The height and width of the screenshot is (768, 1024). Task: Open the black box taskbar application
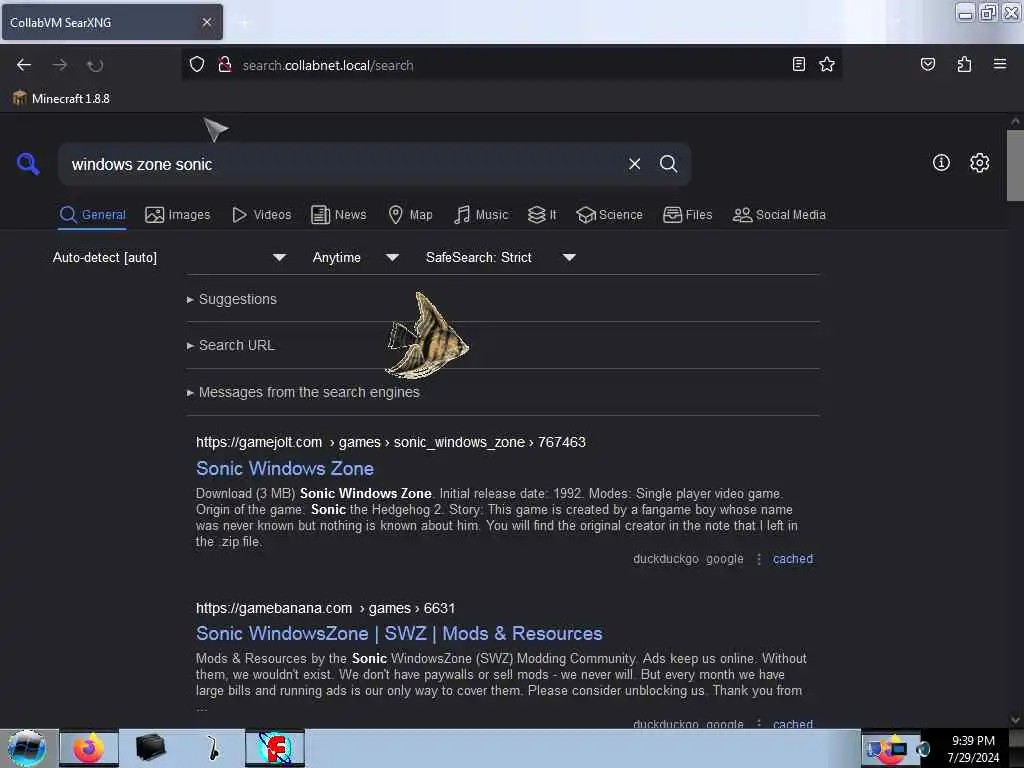(x=150, y=748)
